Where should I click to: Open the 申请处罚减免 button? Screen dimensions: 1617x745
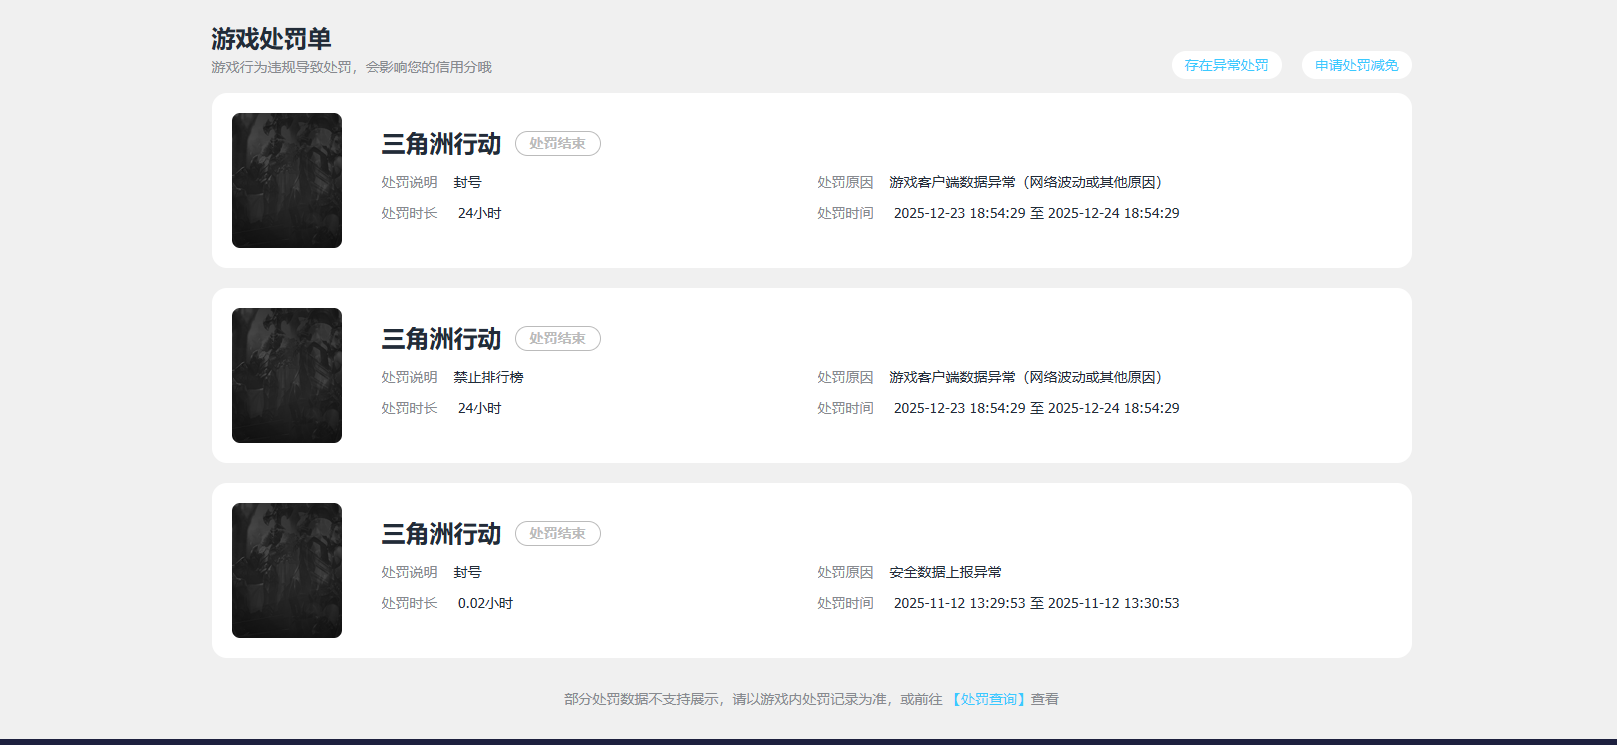click(x=1356, y=65)
